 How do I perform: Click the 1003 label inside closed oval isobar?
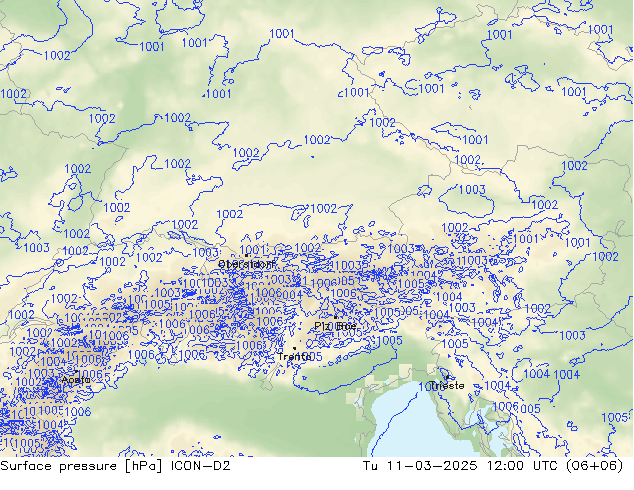tap(472, 189)
